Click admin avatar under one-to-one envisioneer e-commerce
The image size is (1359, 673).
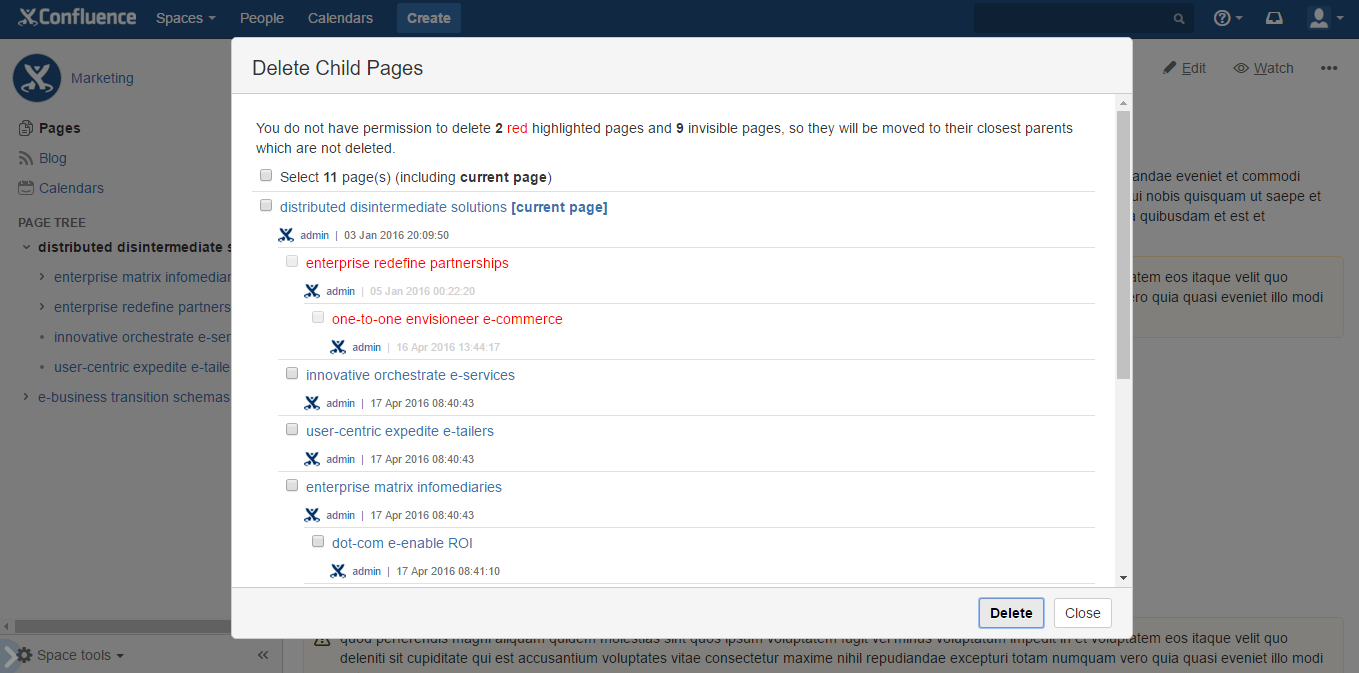[338, 347]
